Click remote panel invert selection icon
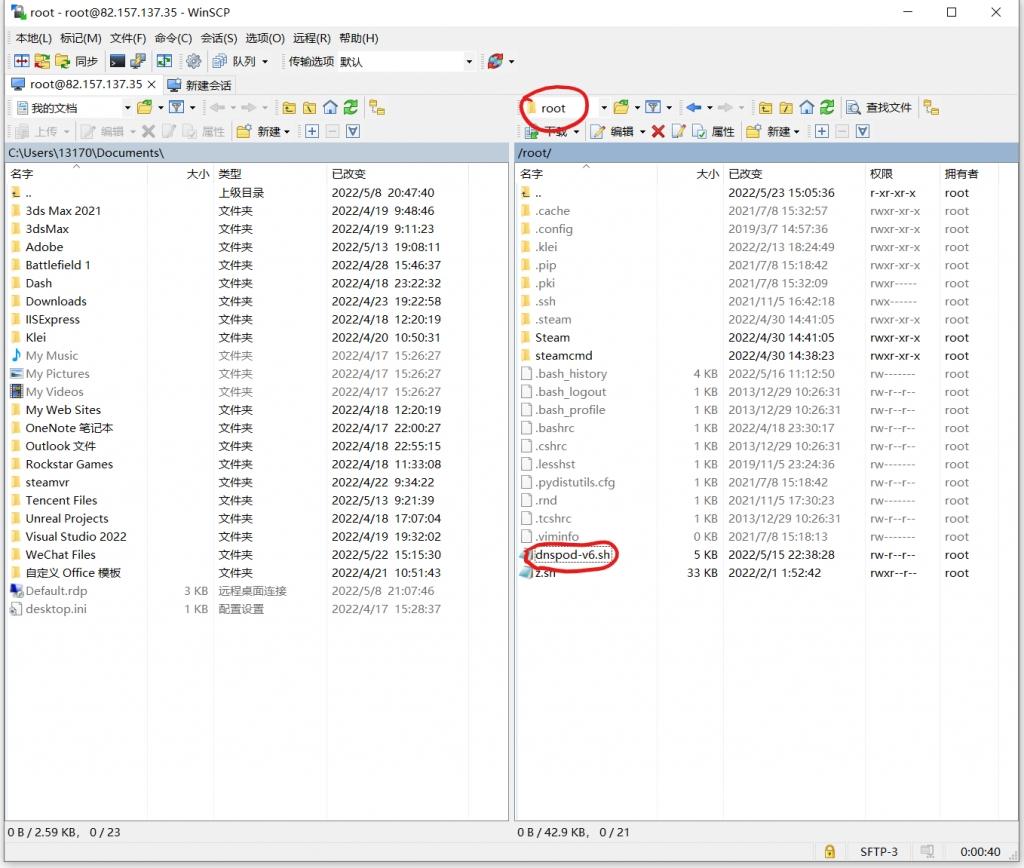 [x=863, y=131]
